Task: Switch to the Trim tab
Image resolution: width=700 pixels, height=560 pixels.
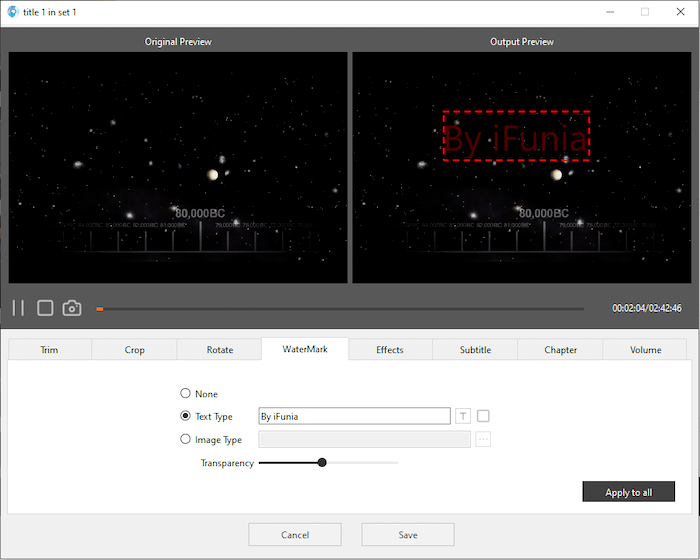Action: (x=49, y=350)
